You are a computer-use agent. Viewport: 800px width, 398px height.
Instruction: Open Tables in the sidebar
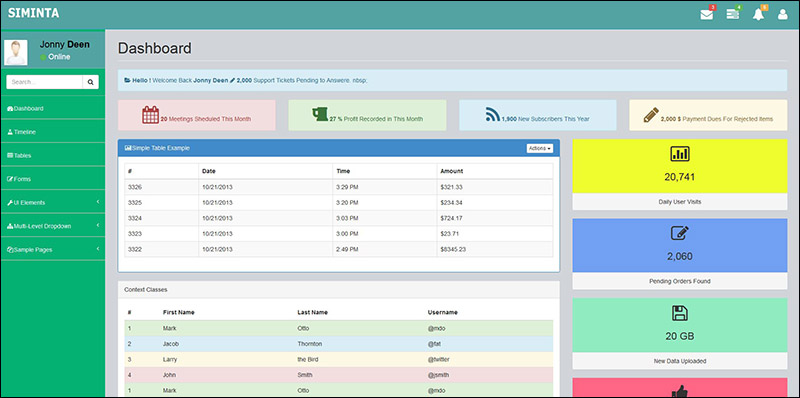[x=53, y=155]
